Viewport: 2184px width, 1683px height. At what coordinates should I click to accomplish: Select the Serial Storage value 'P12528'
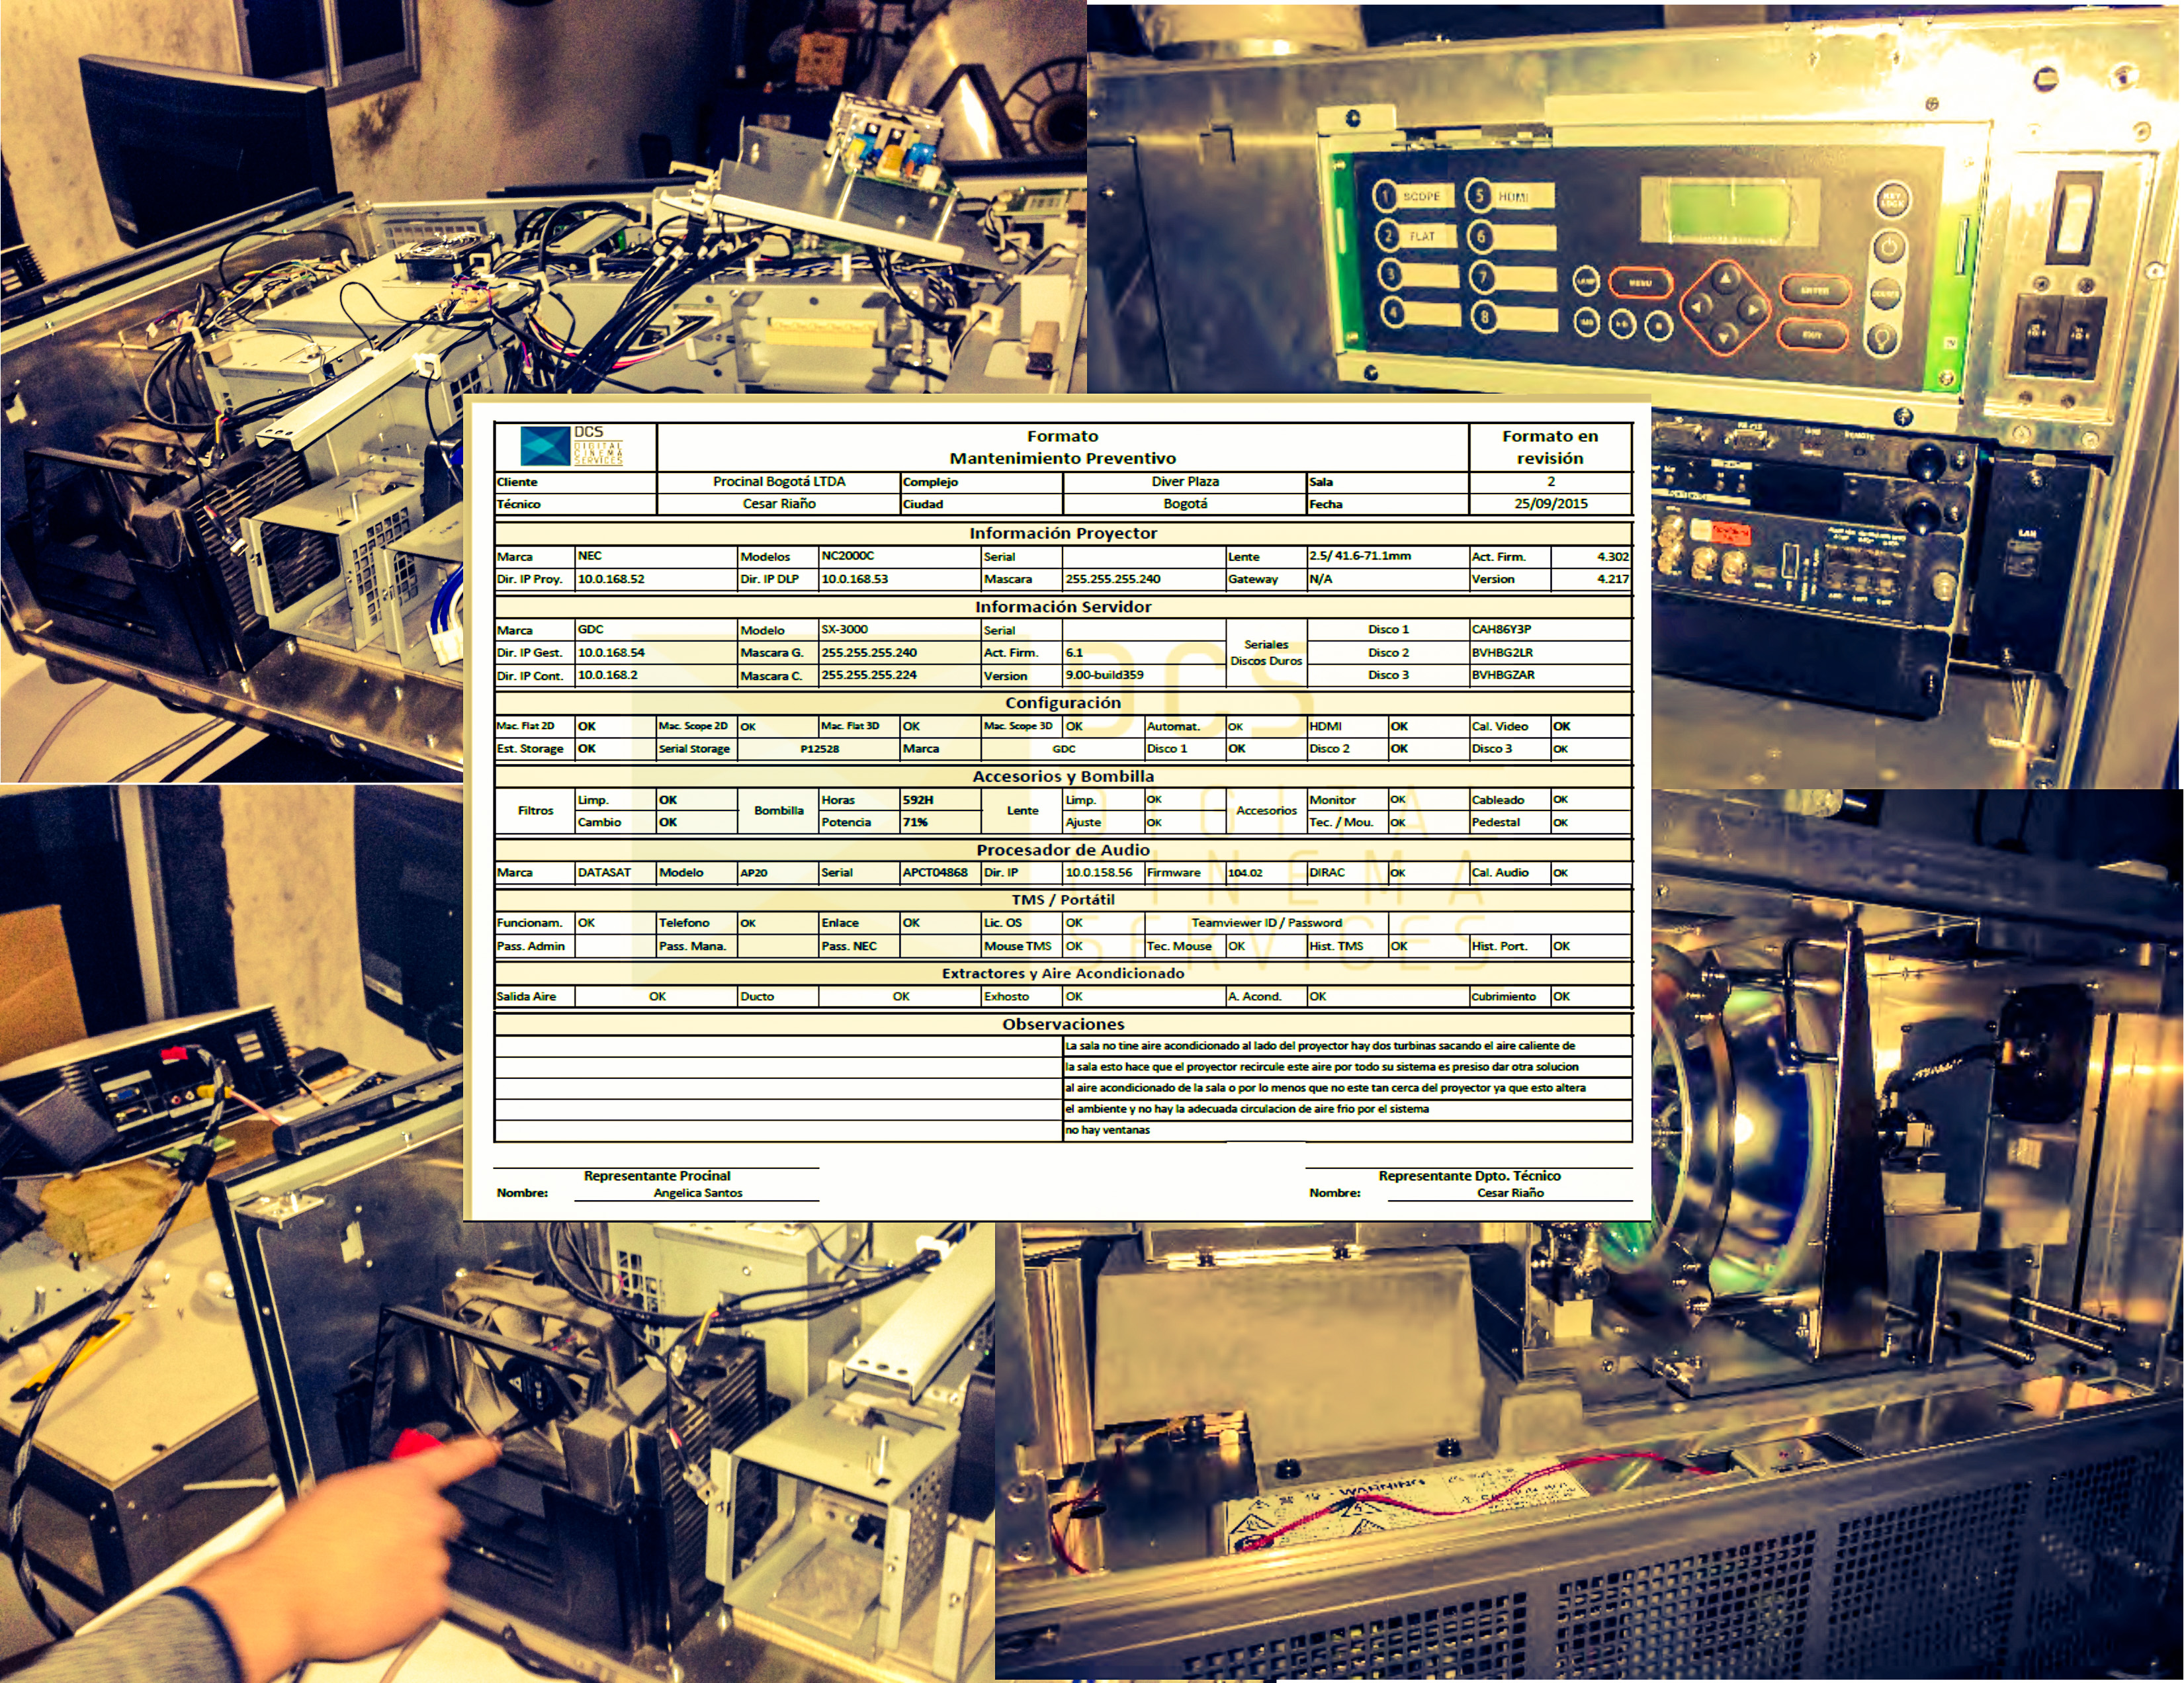click(819, 749)
